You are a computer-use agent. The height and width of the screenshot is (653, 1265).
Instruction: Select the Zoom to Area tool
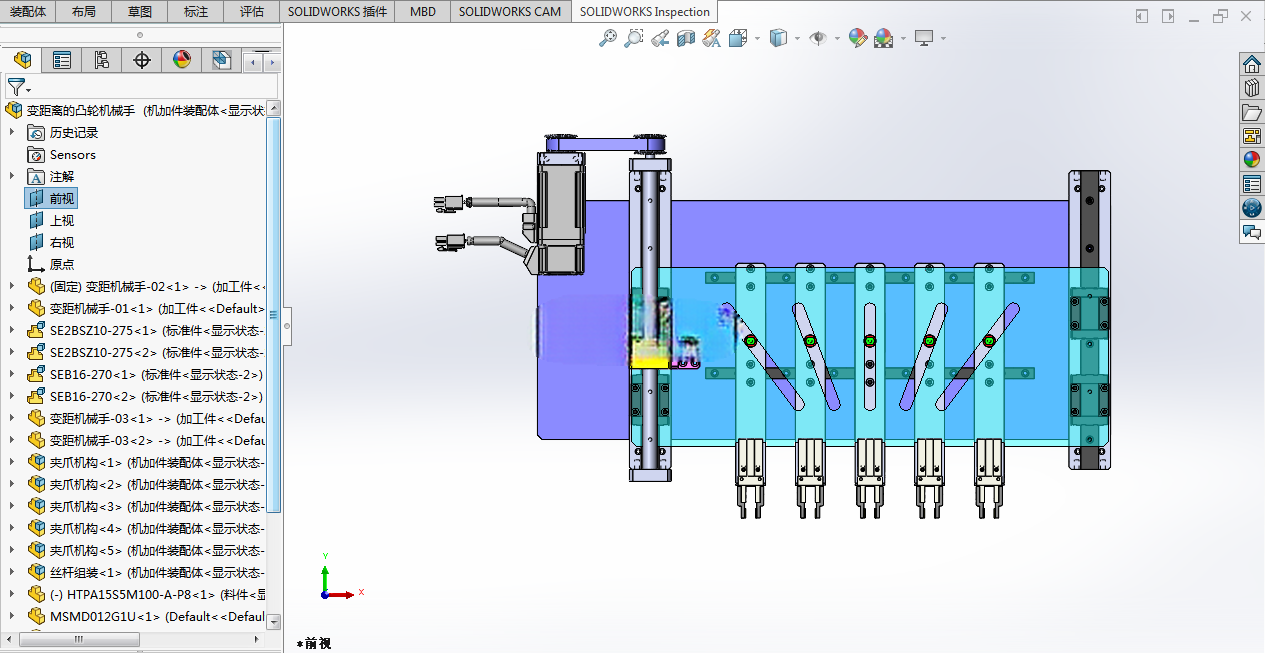[634, 38]
